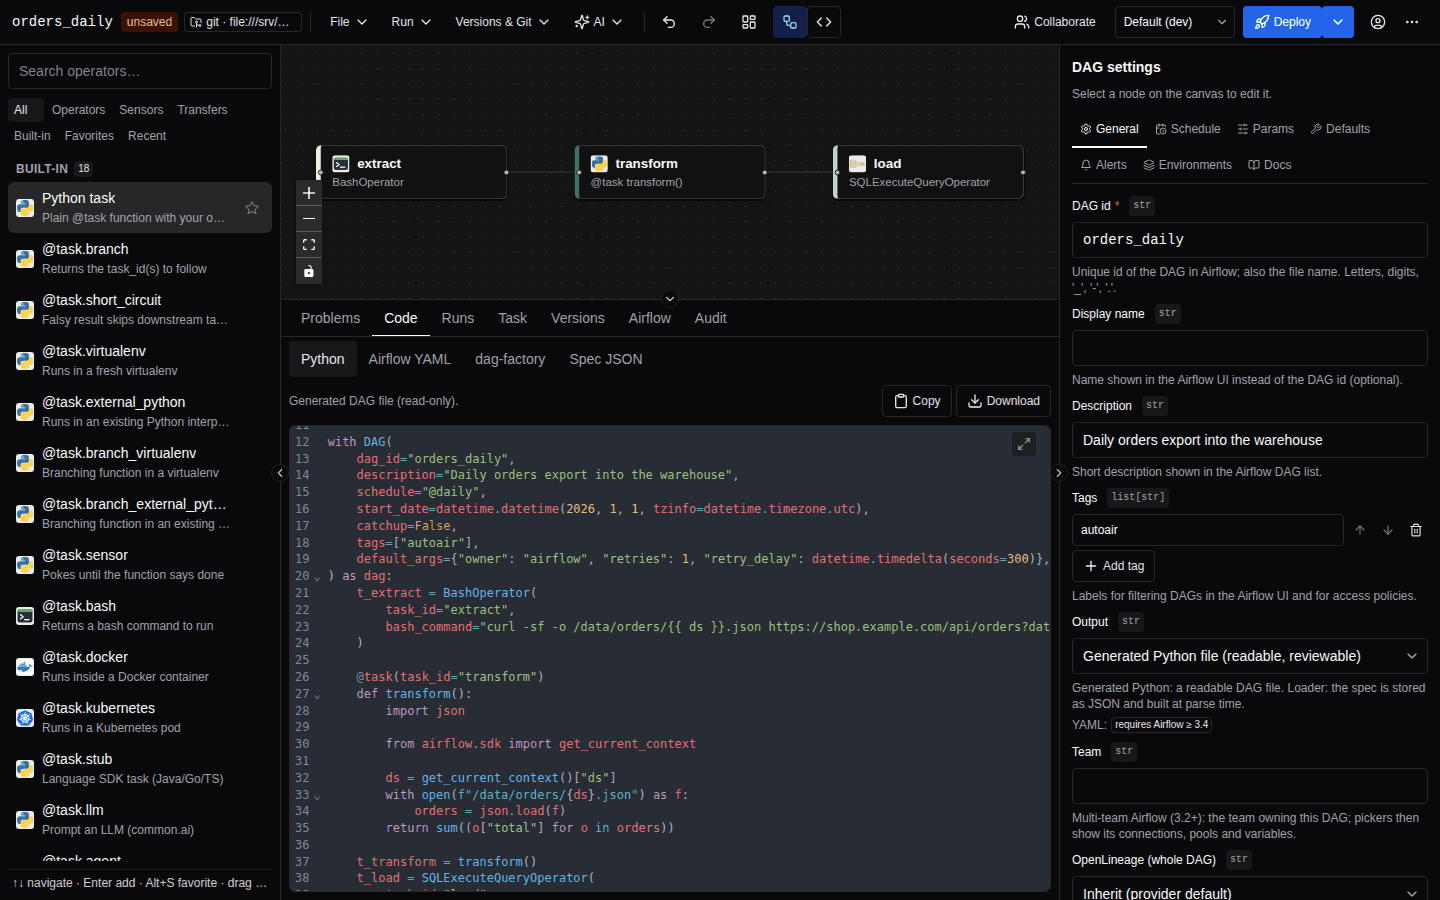Click the Deploy button
This screenshot has width=1440, height=900.
coord(1283,22)
